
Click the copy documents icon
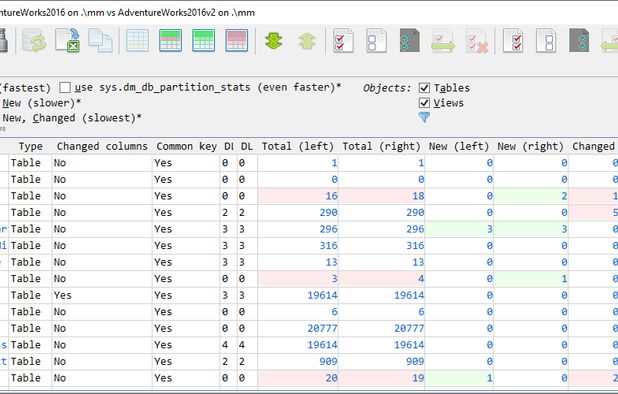[x=100, y=41]
